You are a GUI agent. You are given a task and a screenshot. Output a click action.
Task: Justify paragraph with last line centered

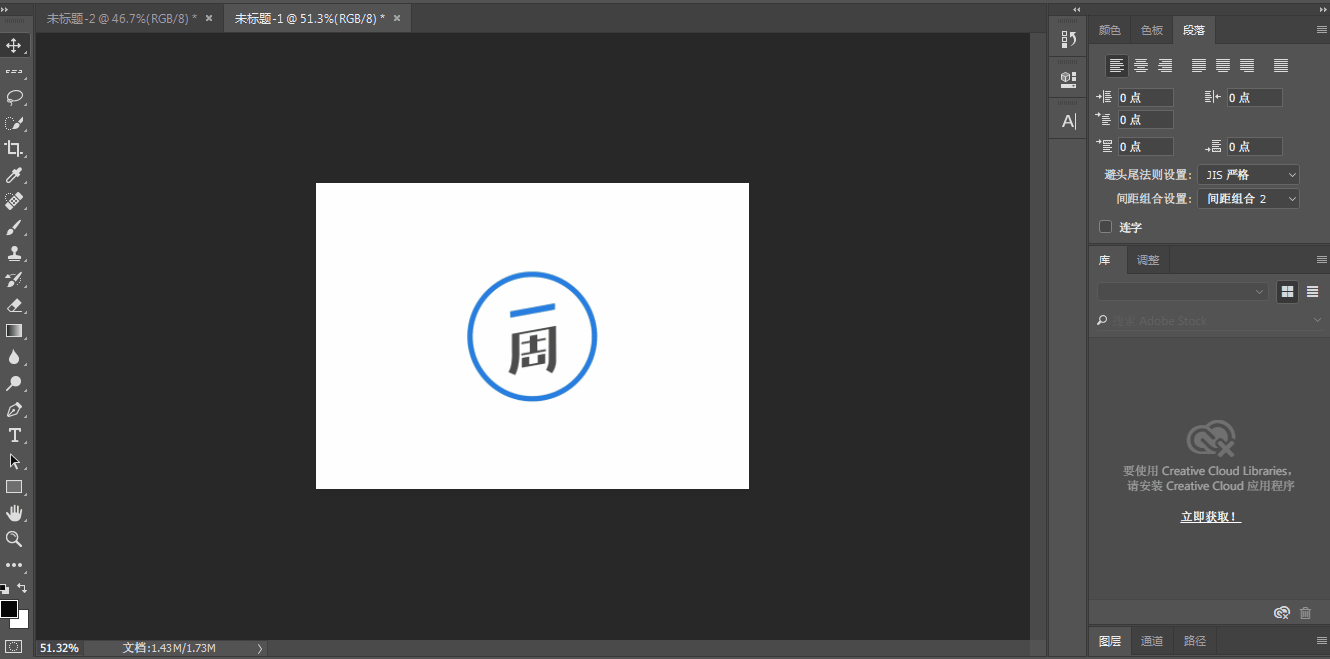(x=1223, y=66)
